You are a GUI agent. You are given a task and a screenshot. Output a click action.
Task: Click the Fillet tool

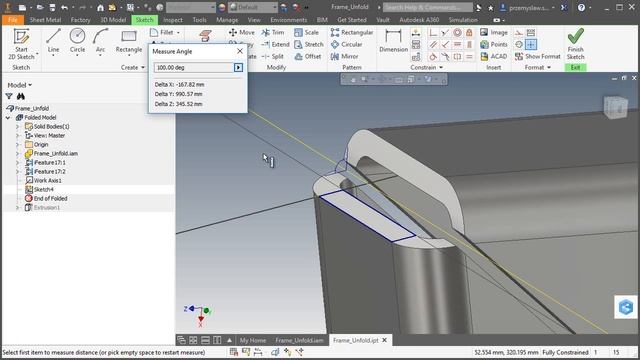coord(162,32)
